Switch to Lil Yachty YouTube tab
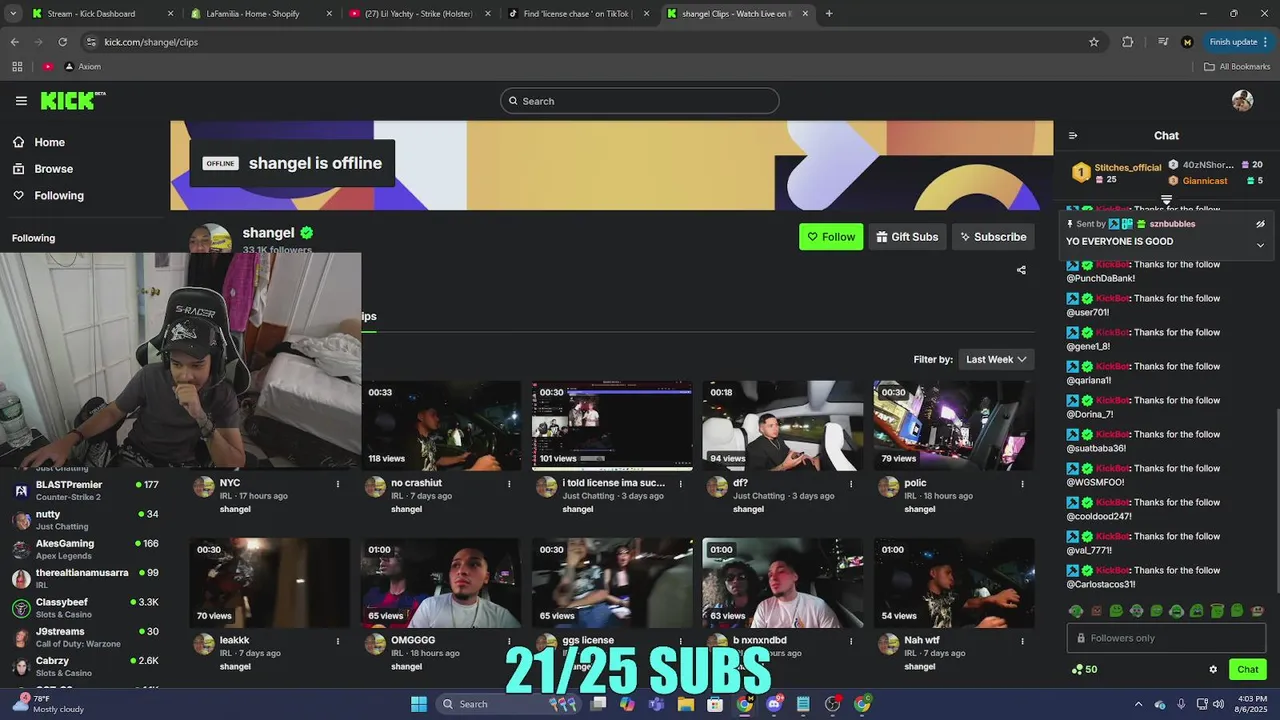The height and width of the screenshot is (720, 1280). click(418, 14)
